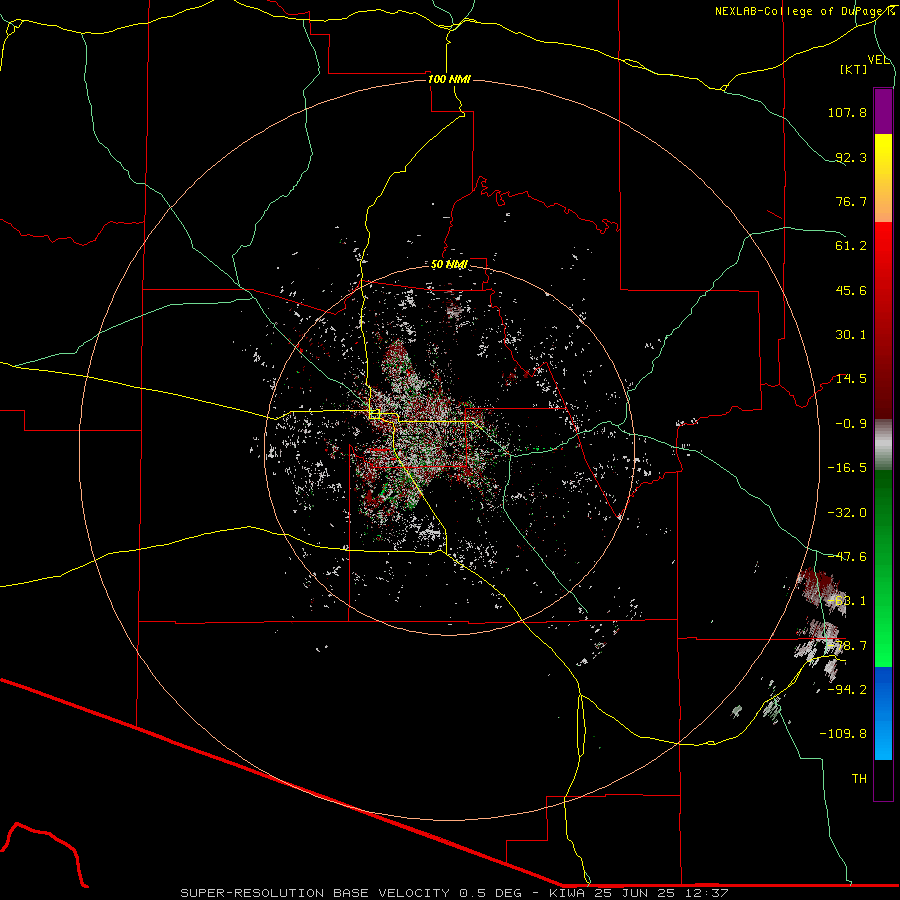900x900 pixels.
Task: Select the -78.7 velocity scale value
Action: pyautogui.click(x=847, y=646)
